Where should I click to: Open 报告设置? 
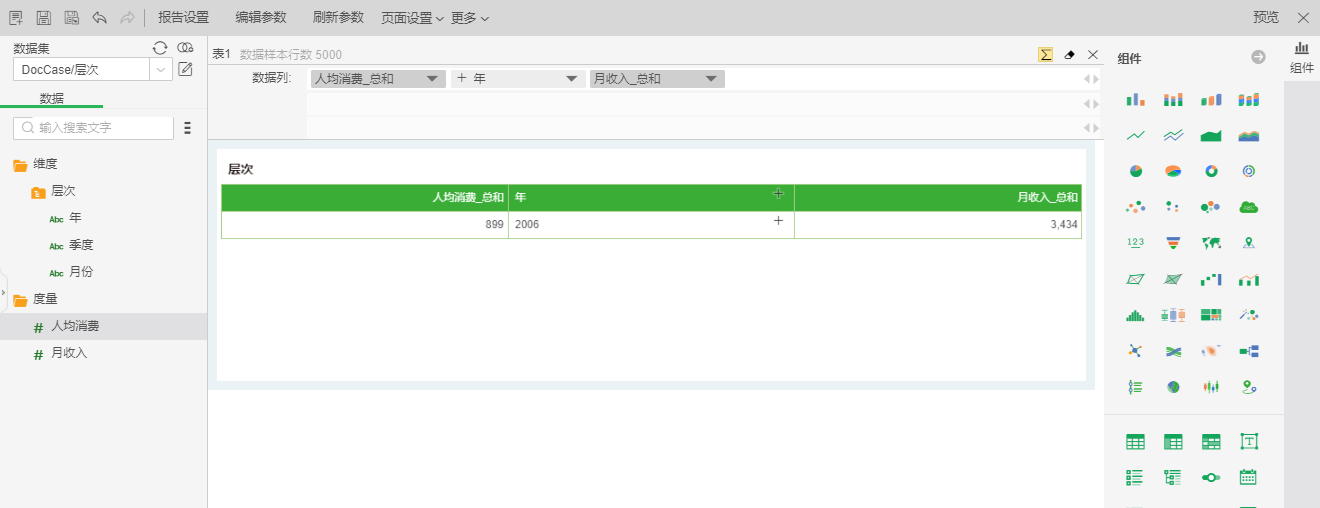(x=183, y=18)
